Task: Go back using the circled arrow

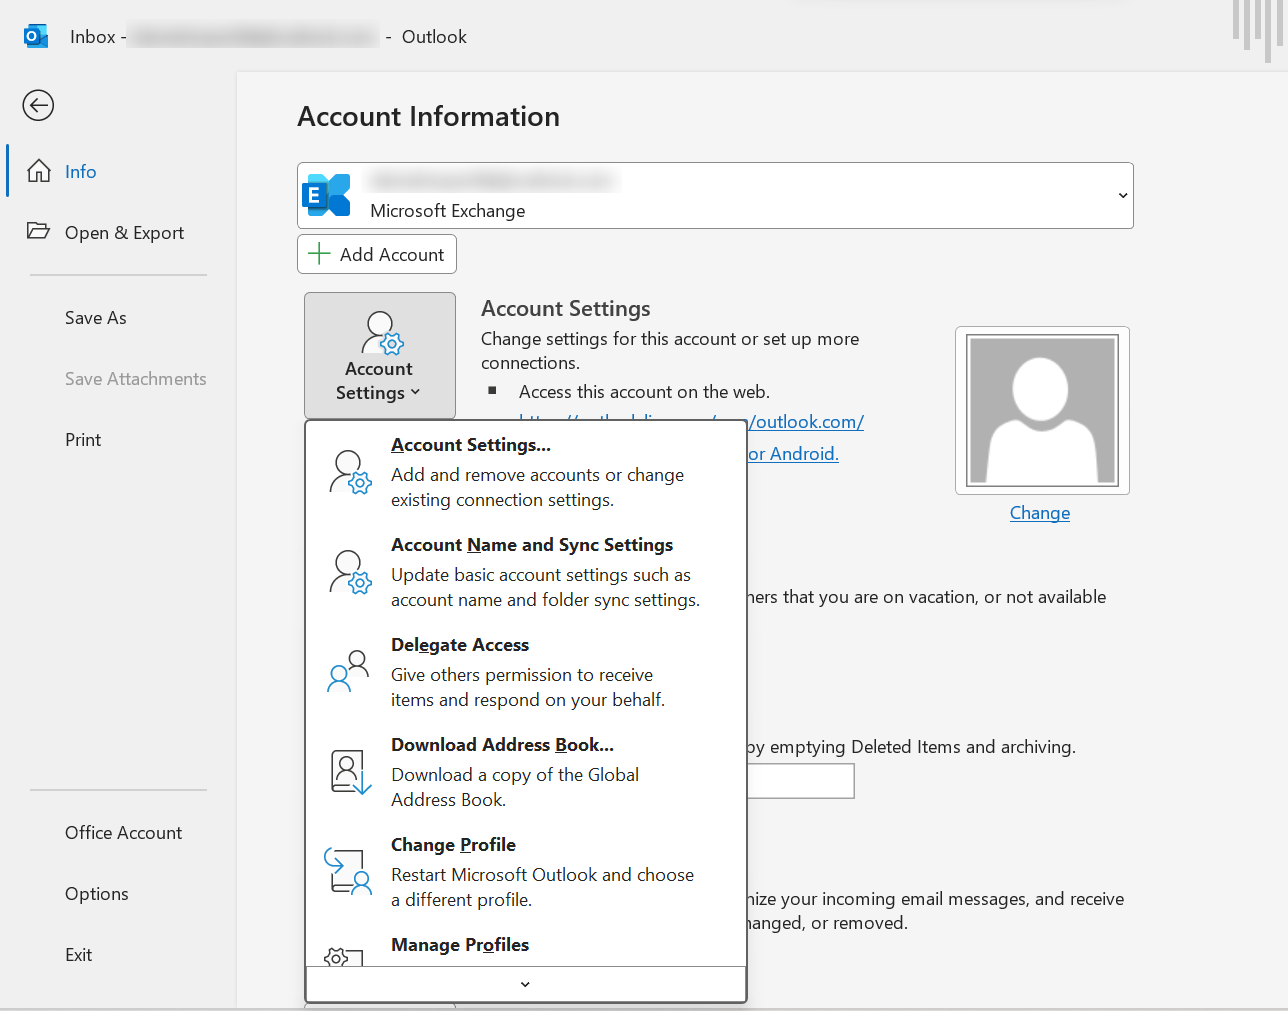Action: click(x=38, y=105)
